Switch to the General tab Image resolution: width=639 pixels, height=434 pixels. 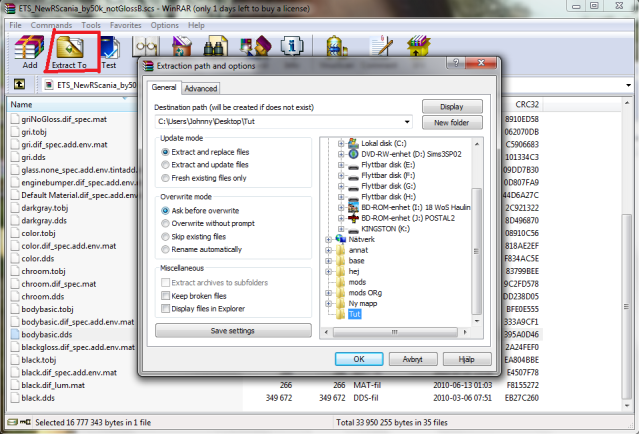coord(164,87)
